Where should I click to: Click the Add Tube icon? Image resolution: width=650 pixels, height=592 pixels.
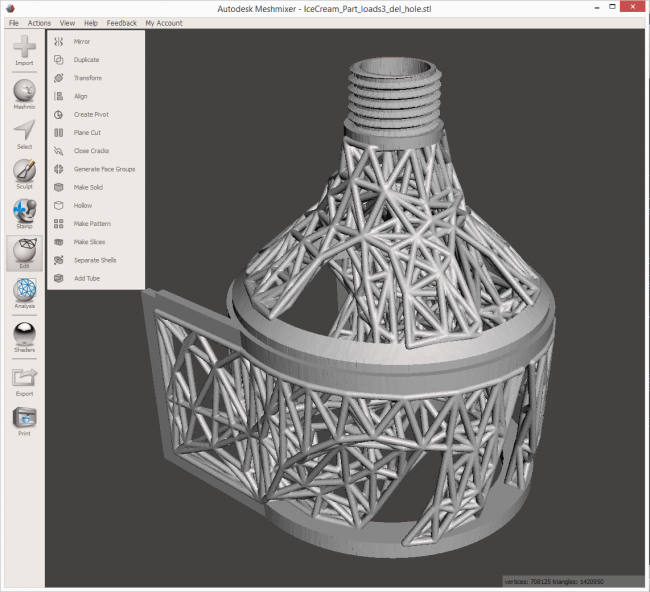(x=58, y=279)
